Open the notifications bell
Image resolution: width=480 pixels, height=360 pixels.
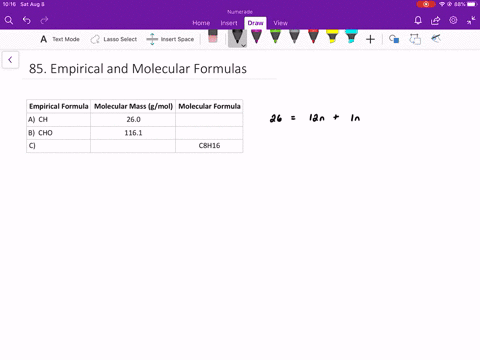pos(418,20)
